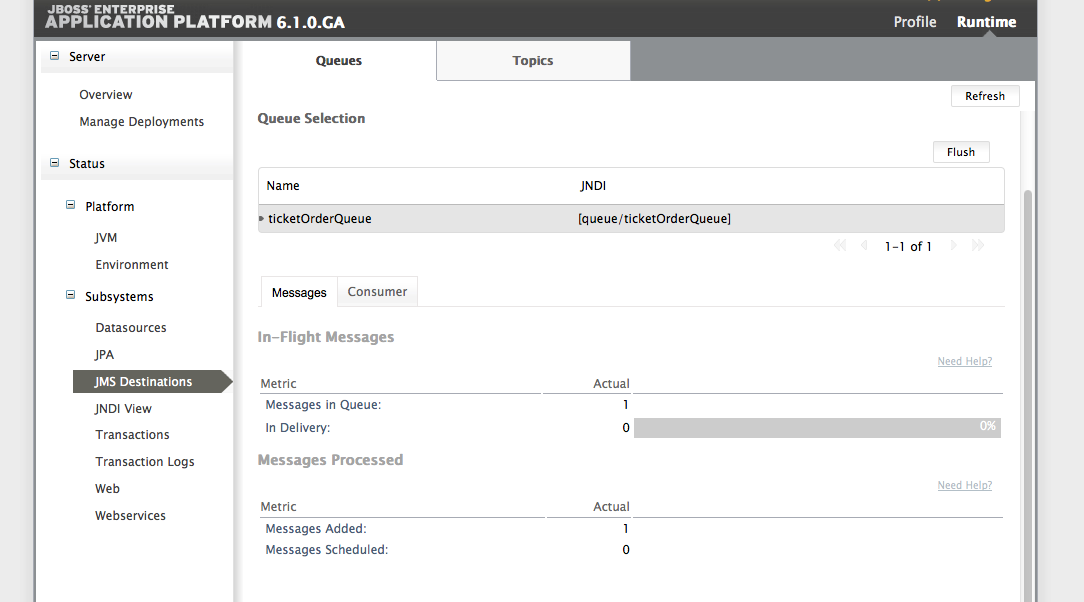Image resolution: width=1084 pixels, height=602 pixels.
Task: Open Need Help for In-Flight Messages
Action: pyautogui.click(x=963, y=361)
